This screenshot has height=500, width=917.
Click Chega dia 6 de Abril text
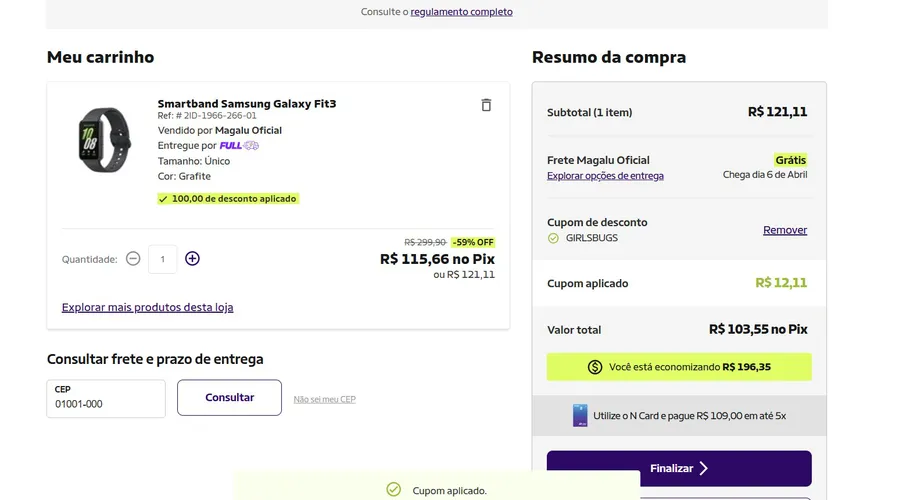765,175
